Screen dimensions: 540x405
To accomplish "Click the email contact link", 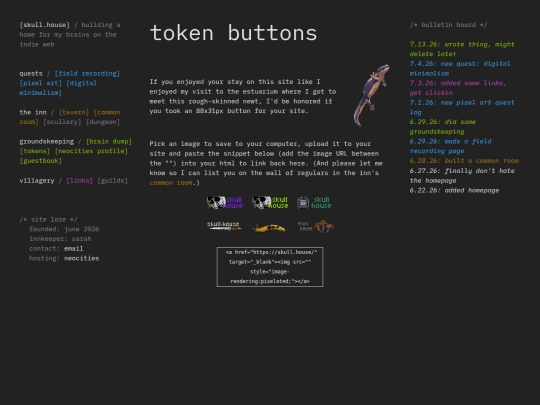I will 73,248.
